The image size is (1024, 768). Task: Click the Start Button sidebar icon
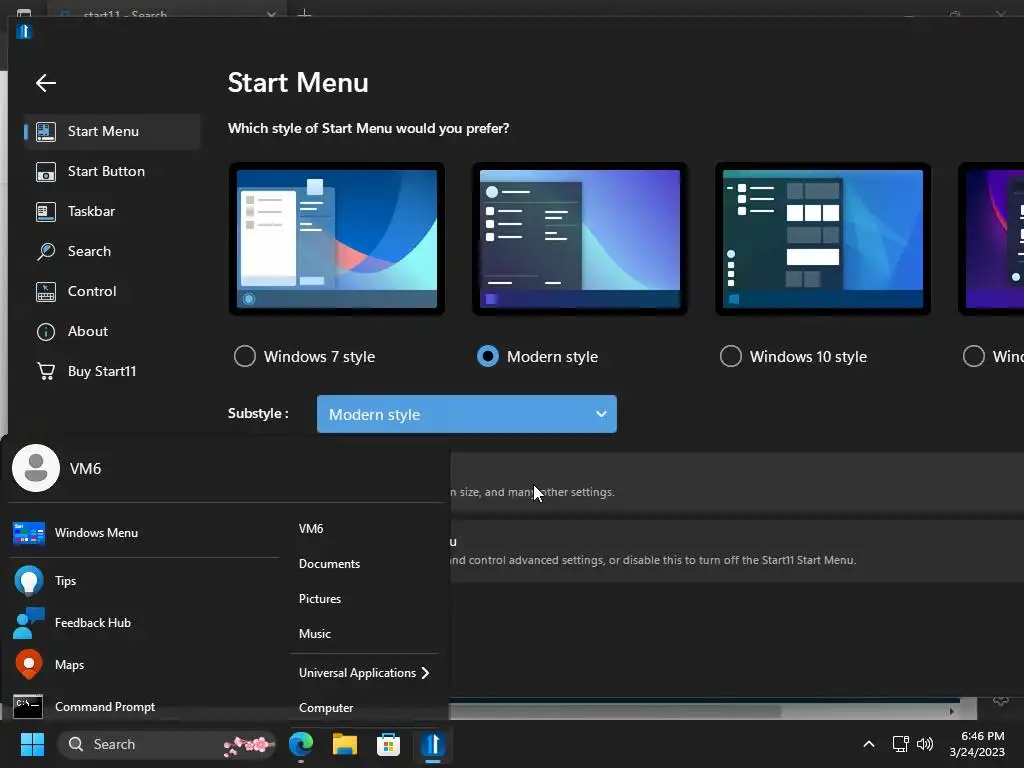tap(46, 172)
